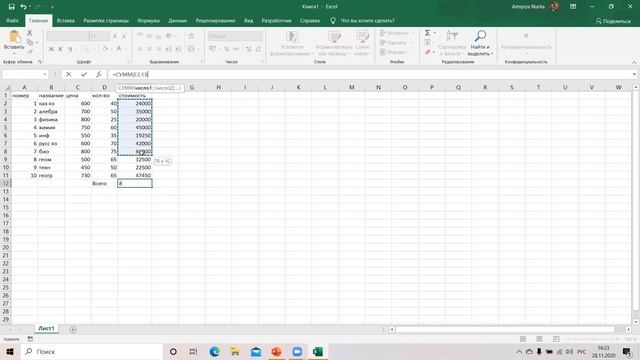
Task: Click the vertical scrollbar down arrow
Action: tap(636, 322)
